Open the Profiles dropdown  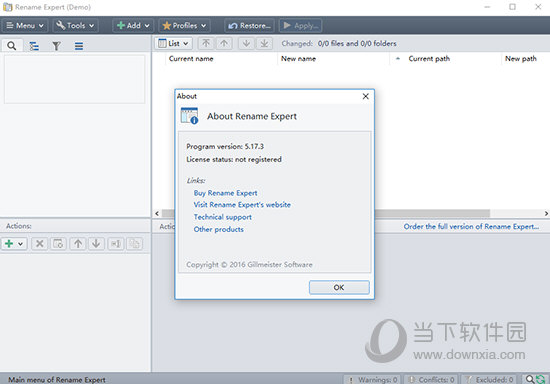pyautogui.click(x=185, y=26)
